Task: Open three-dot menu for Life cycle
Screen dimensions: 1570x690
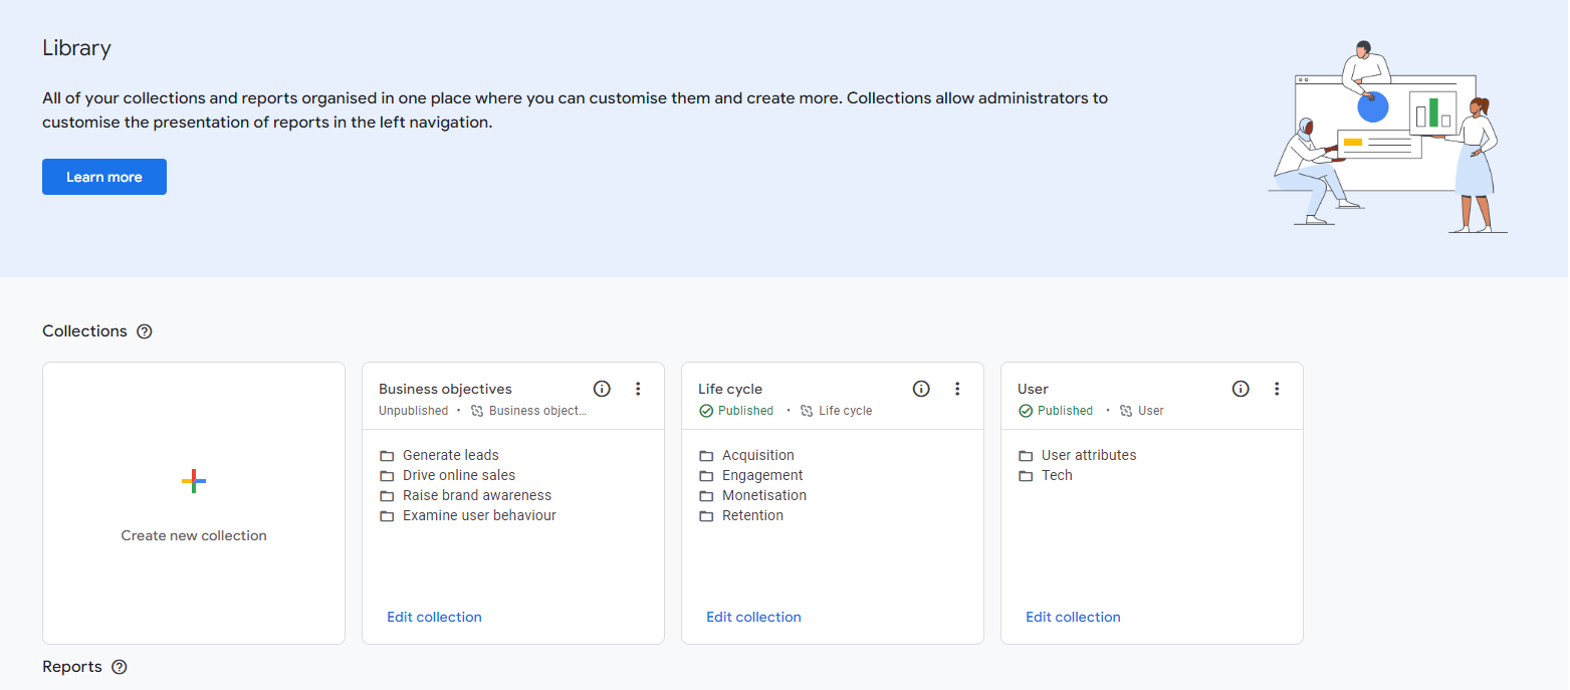Action: (957, 389)
